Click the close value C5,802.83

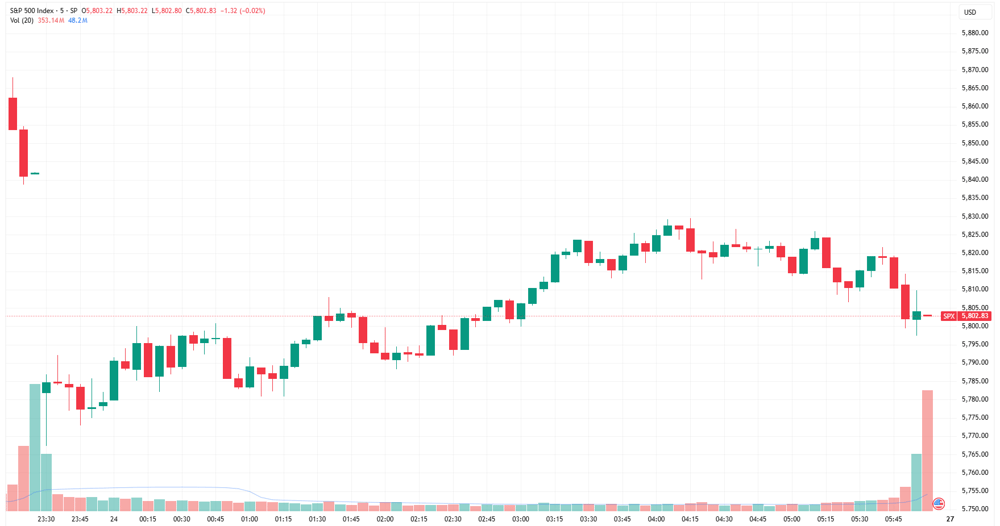click(x=201, y=11)
